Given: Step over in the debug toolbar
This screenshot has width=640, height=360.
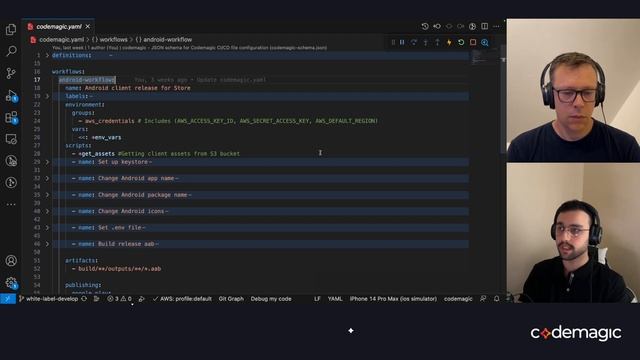Looking at the screenshot, I should pos(414,42).
